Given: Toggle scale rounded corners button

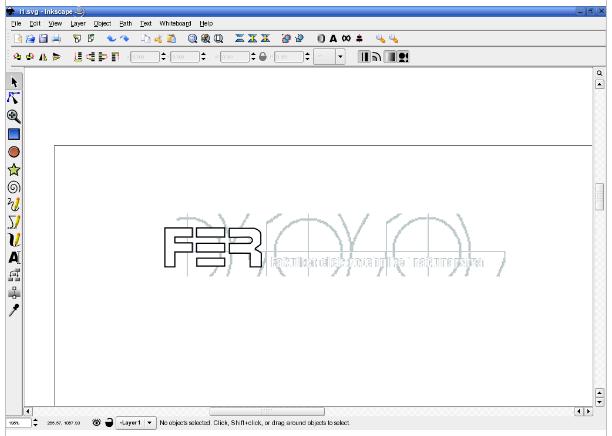Looking at the screenshot, I should (x=377, y=57).
